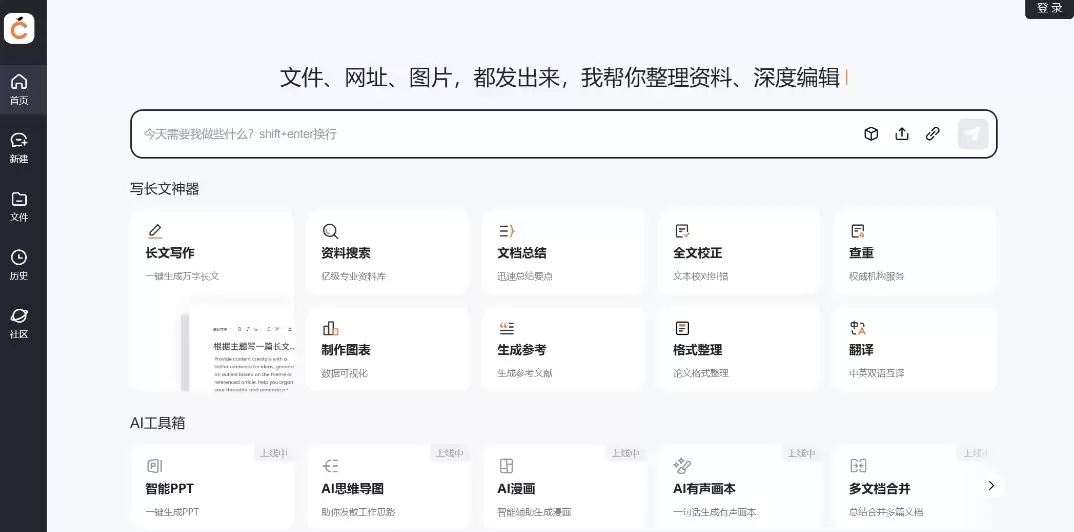Screen dimensions: 1074x532
Task: Click the upload file icon in the input box
Action: 902,134
